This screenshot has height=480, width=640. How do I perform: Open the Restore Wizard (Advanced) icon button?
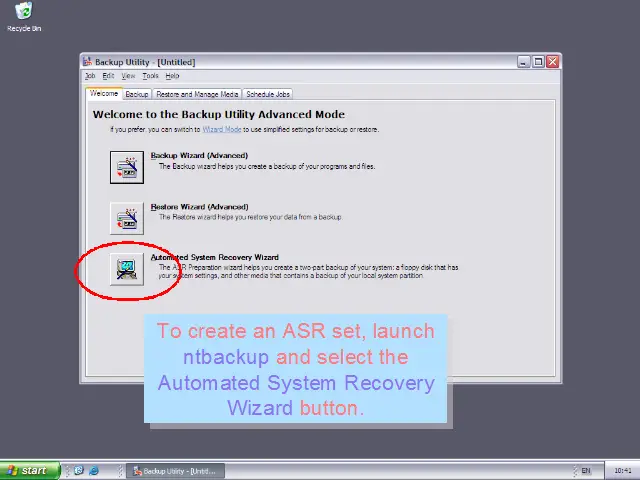tap(127, 217)
